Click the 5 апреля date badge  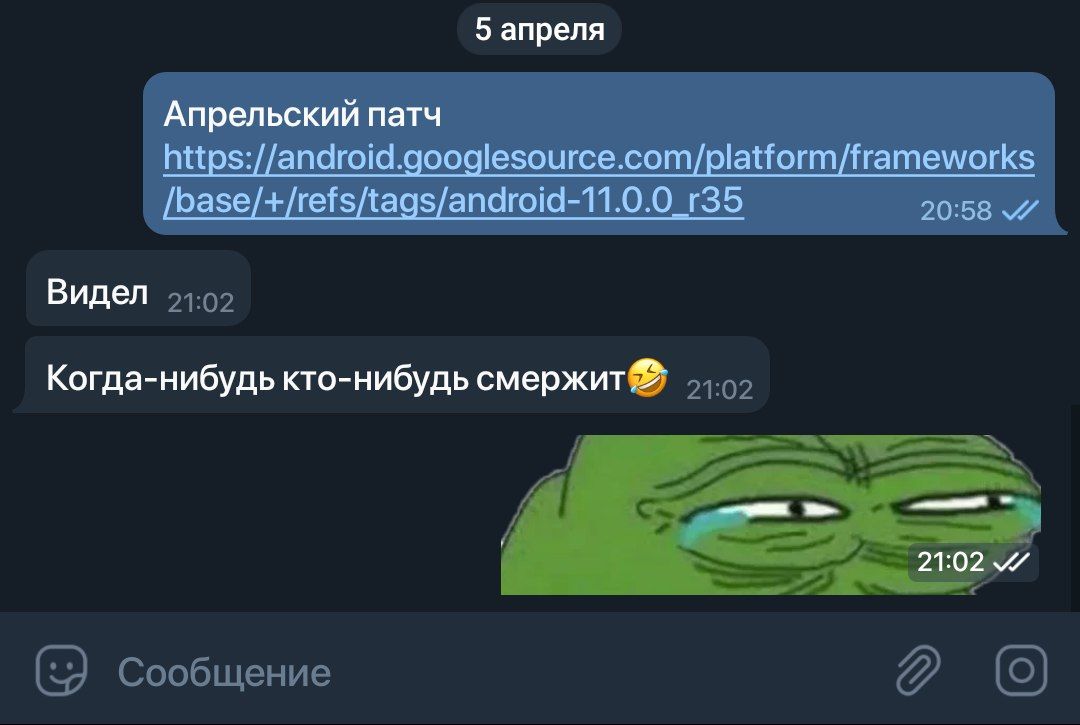(x=539, y=29)
